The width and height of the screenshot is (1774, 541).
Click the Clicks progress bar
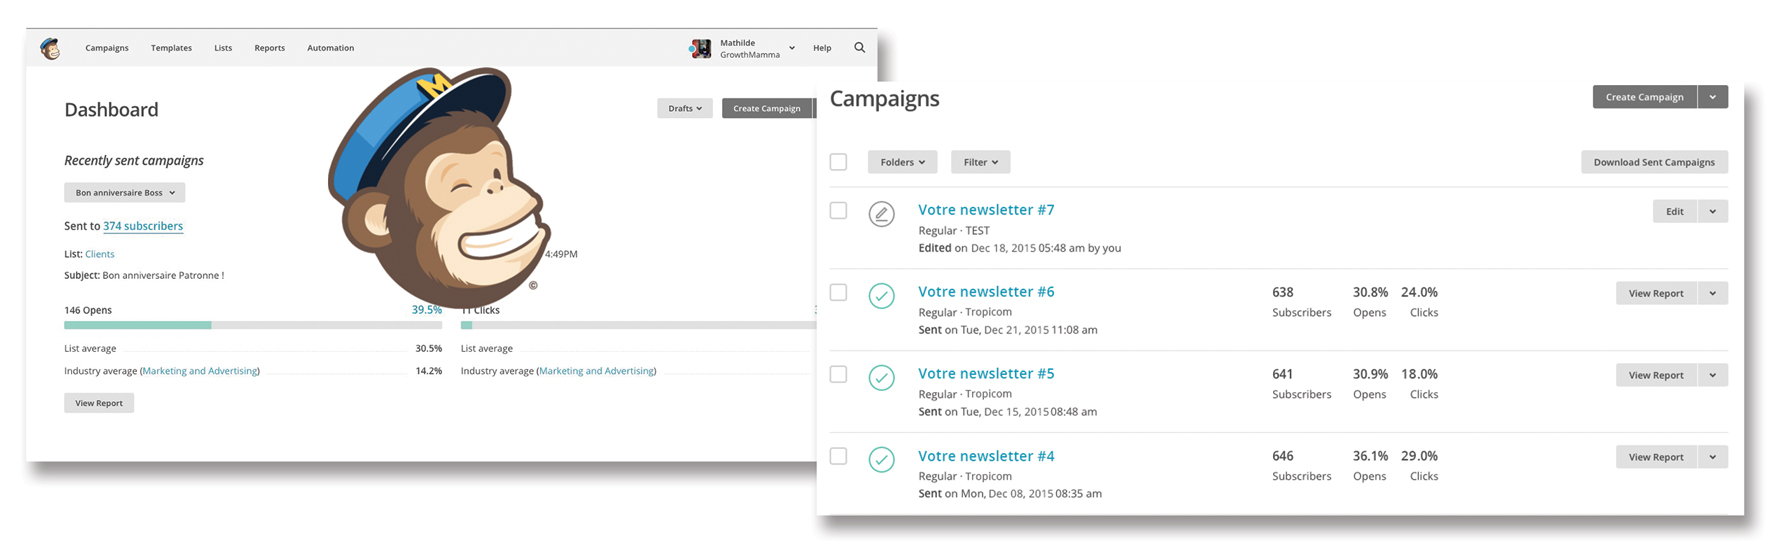click(x=638, y=325)
